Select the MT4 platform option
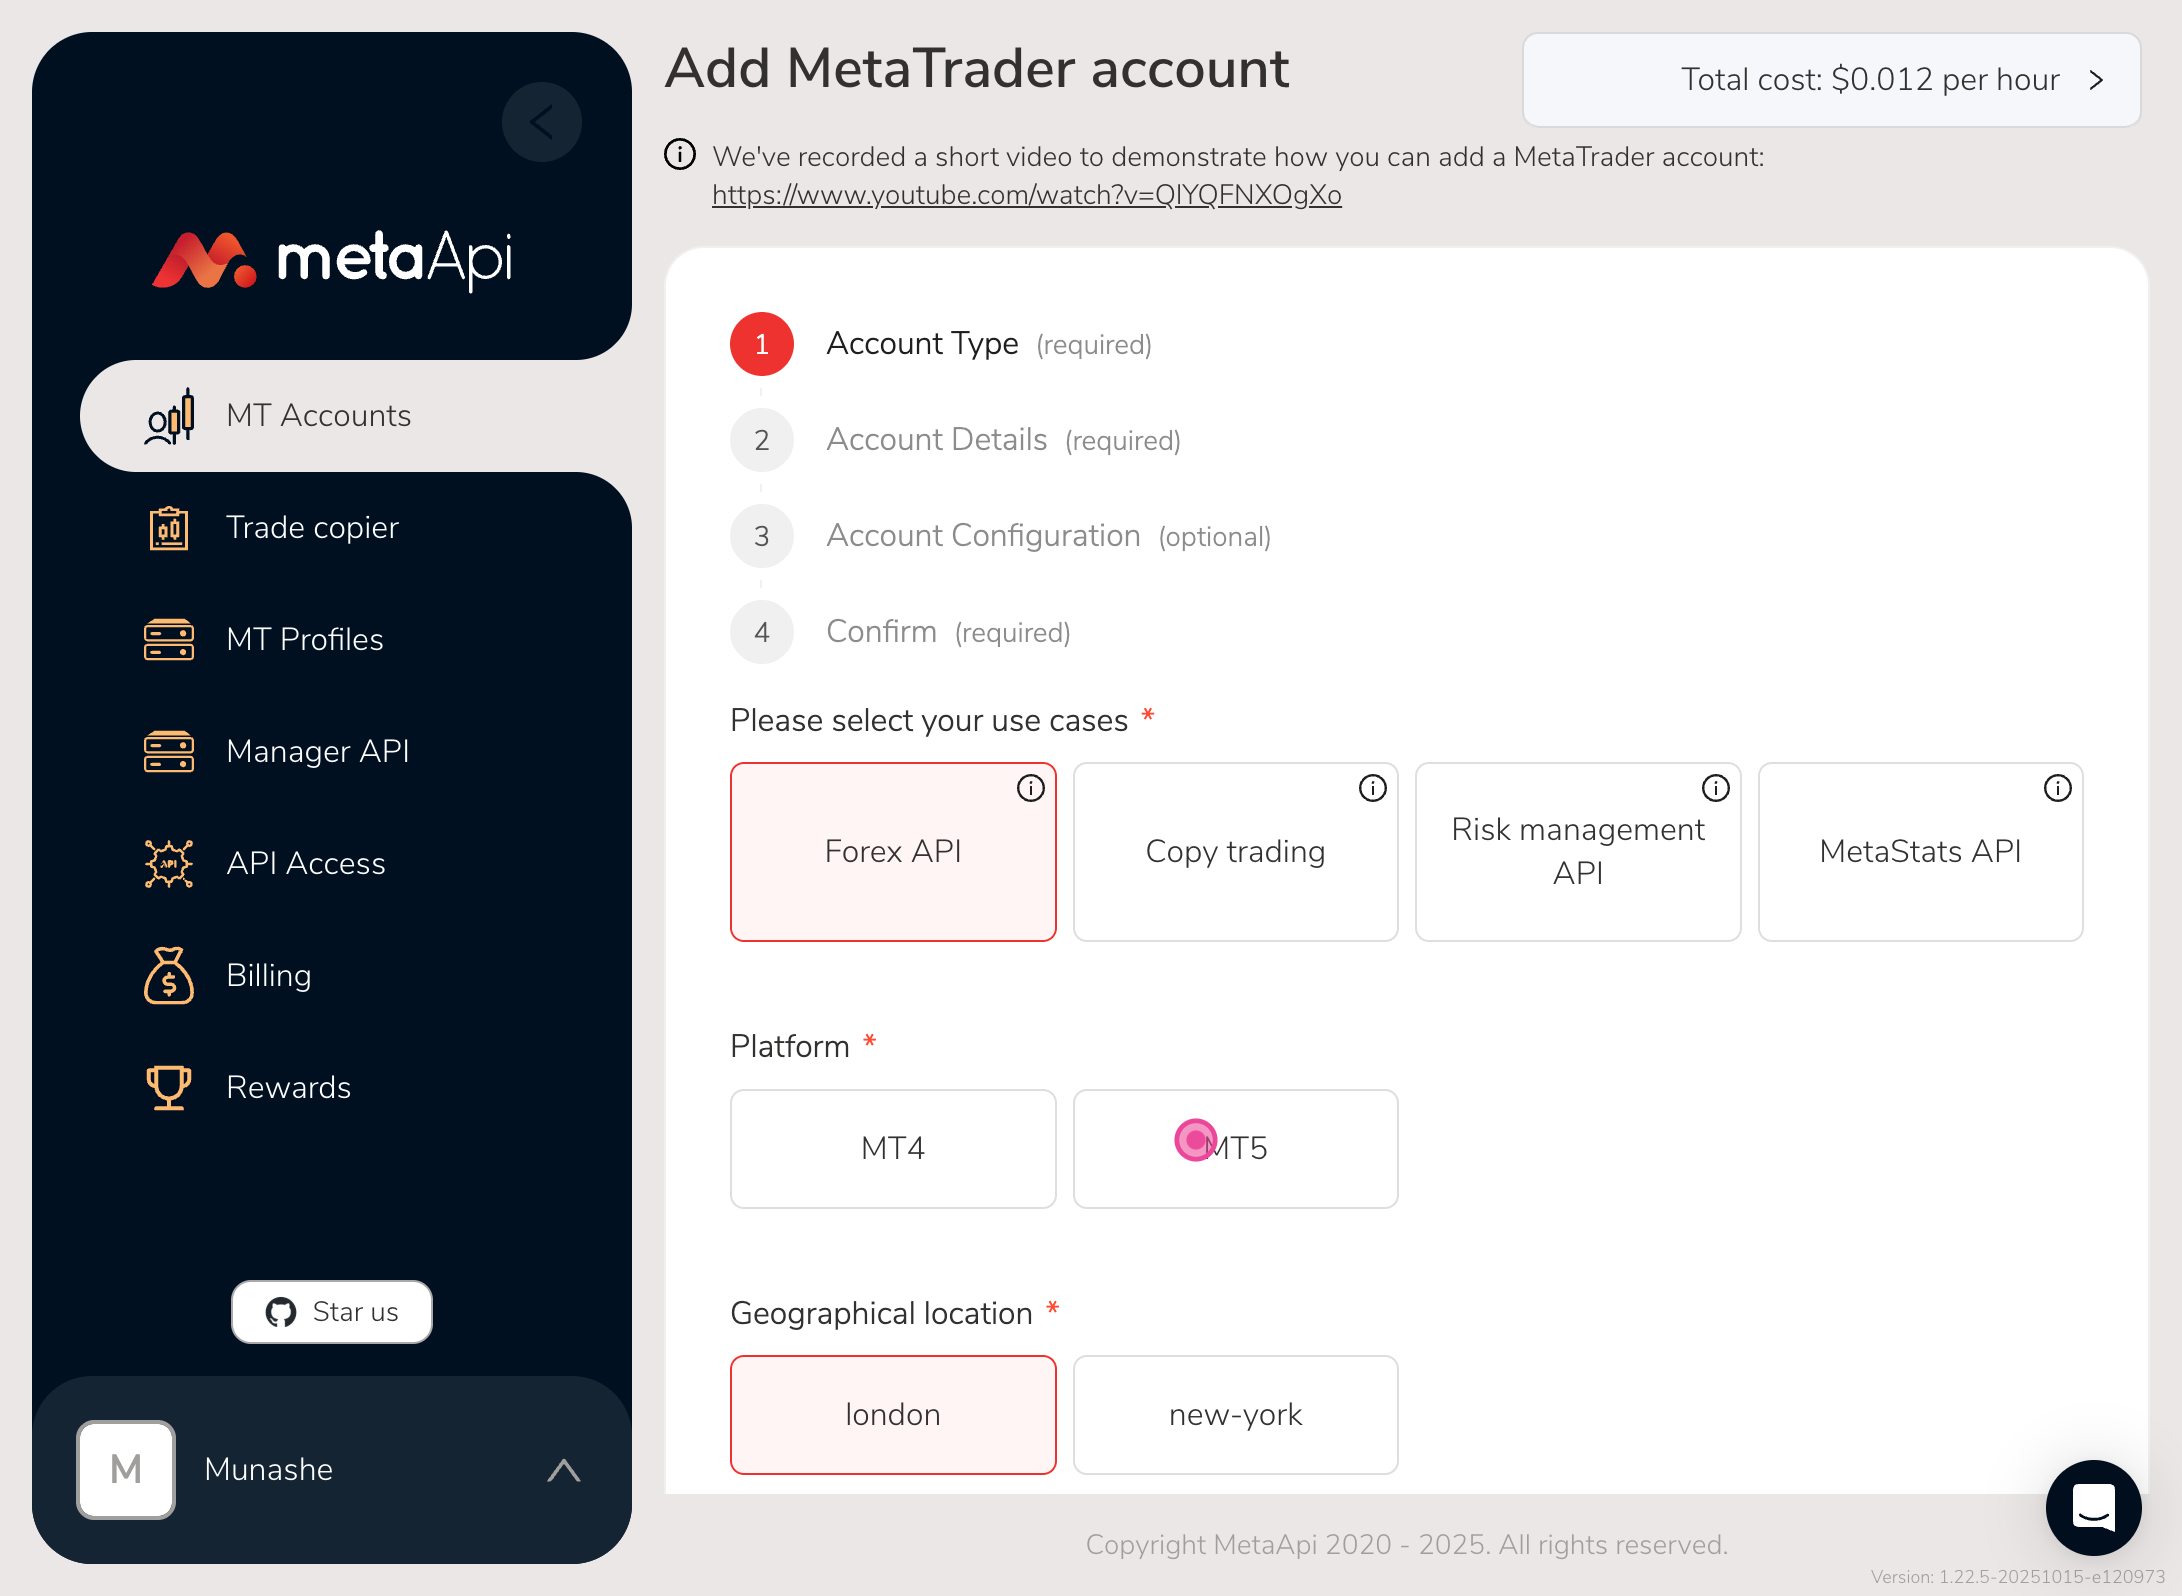Image resolution: width=2182 pixels, height=1596 pixels. 893,1148
